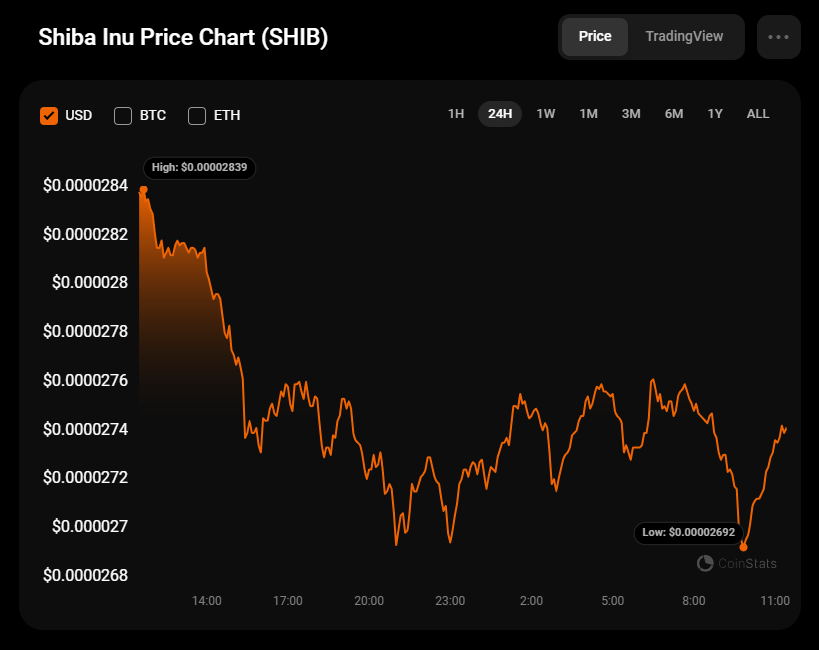Screen dimensions: 819x650
Task: Select the 24H time range
Action: click(x=500, y=114)
